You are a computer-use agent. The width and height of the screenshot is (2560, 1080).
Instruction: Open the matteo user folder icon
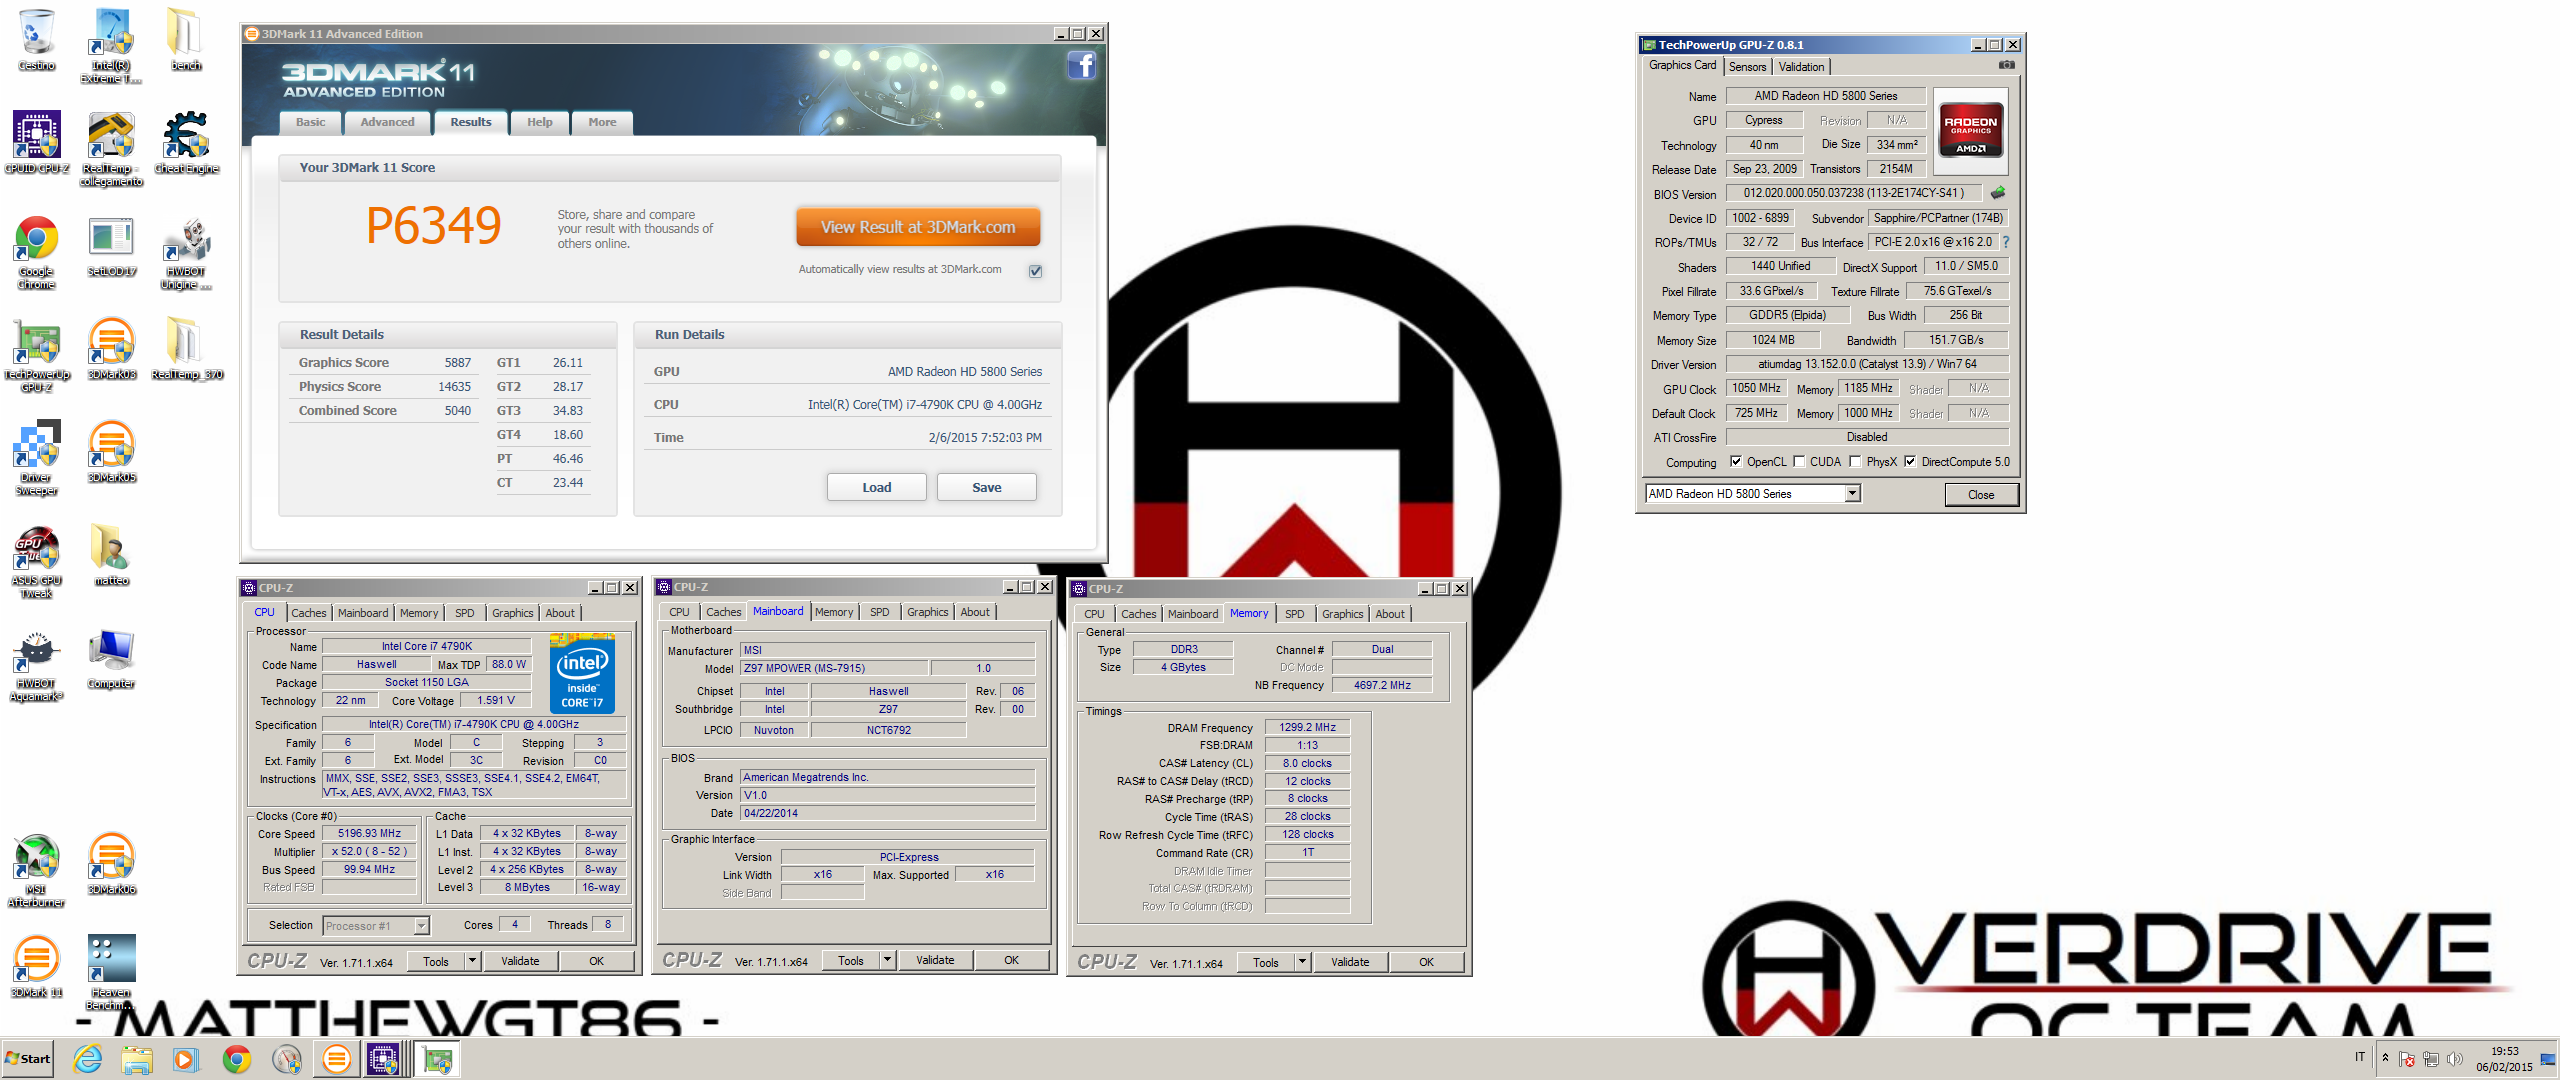(x=111, y=554)
